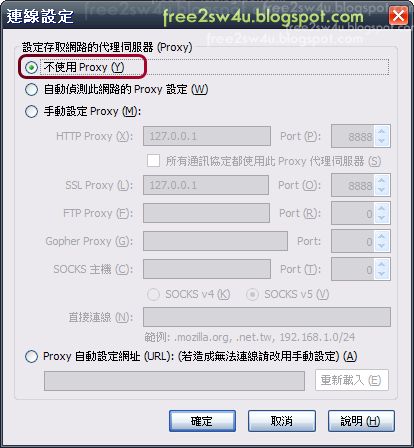Click the FTP Proxy address field
Viewport: 414px width, 448px height.
[x=206, y=213]
